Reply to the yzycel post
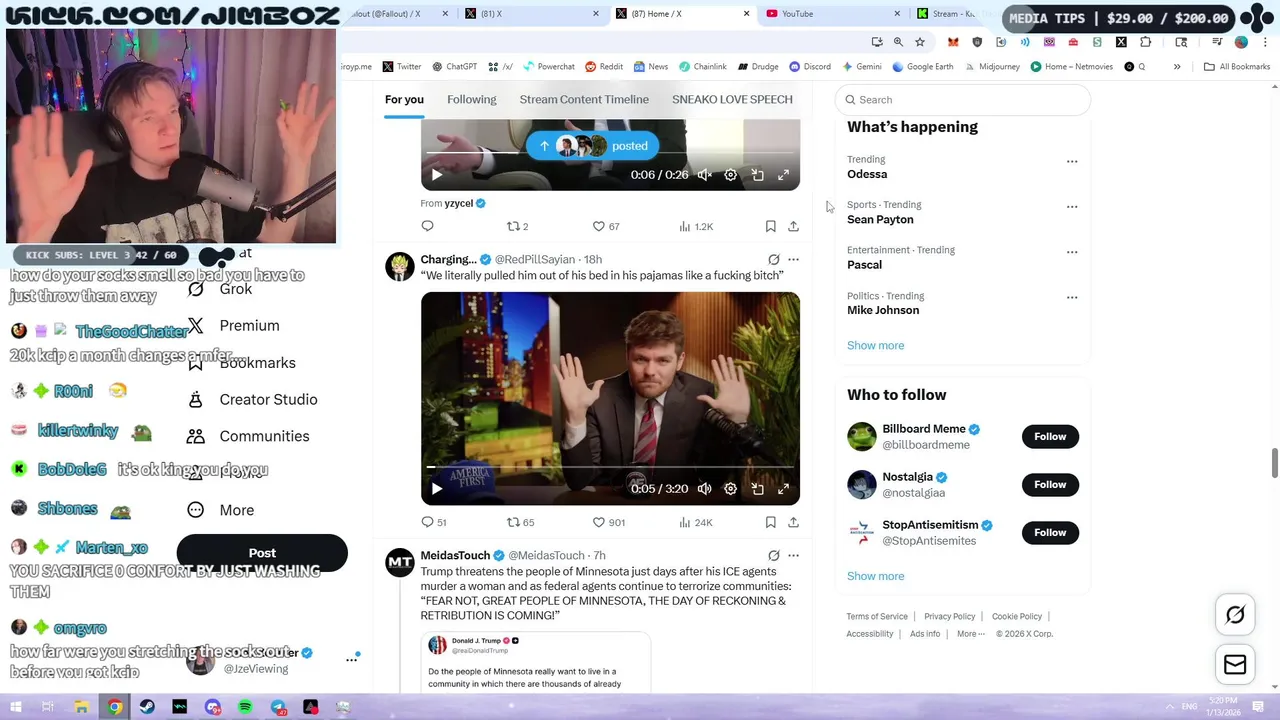Image resolution: width=1280 pixels, height=720 pixels. [x=427, y=226]
